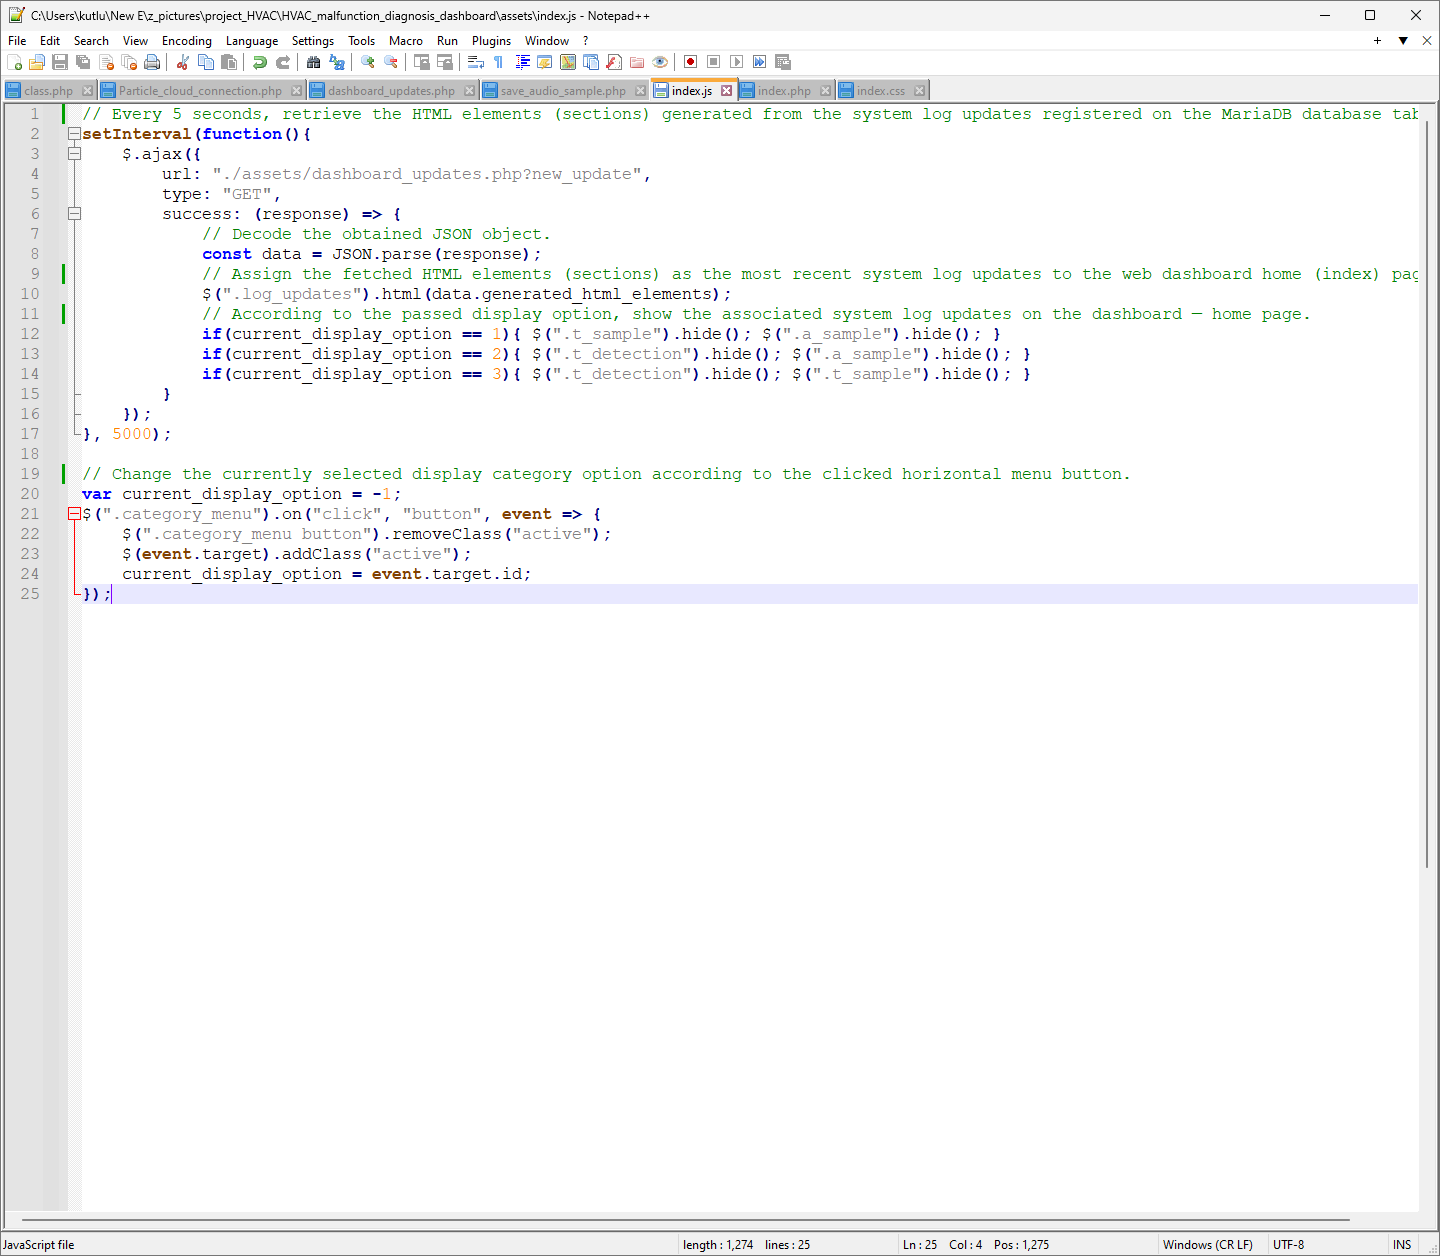The width and height of the screenshot is (1440, 1256).
Task: Toggle the Monitoring eye icon
Action: click(660, 62)
